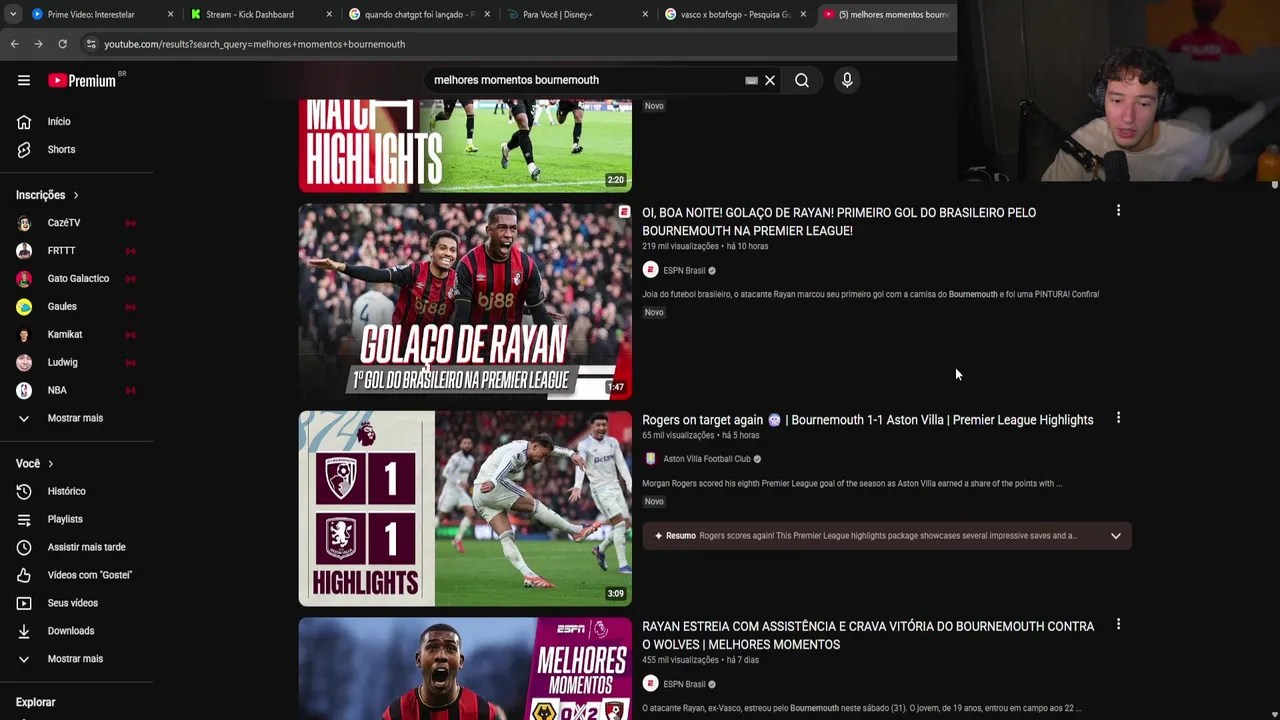Open options menu for Golaço de Rayan video
This screenshot has height=720, width=1280.
[1118, 211]
